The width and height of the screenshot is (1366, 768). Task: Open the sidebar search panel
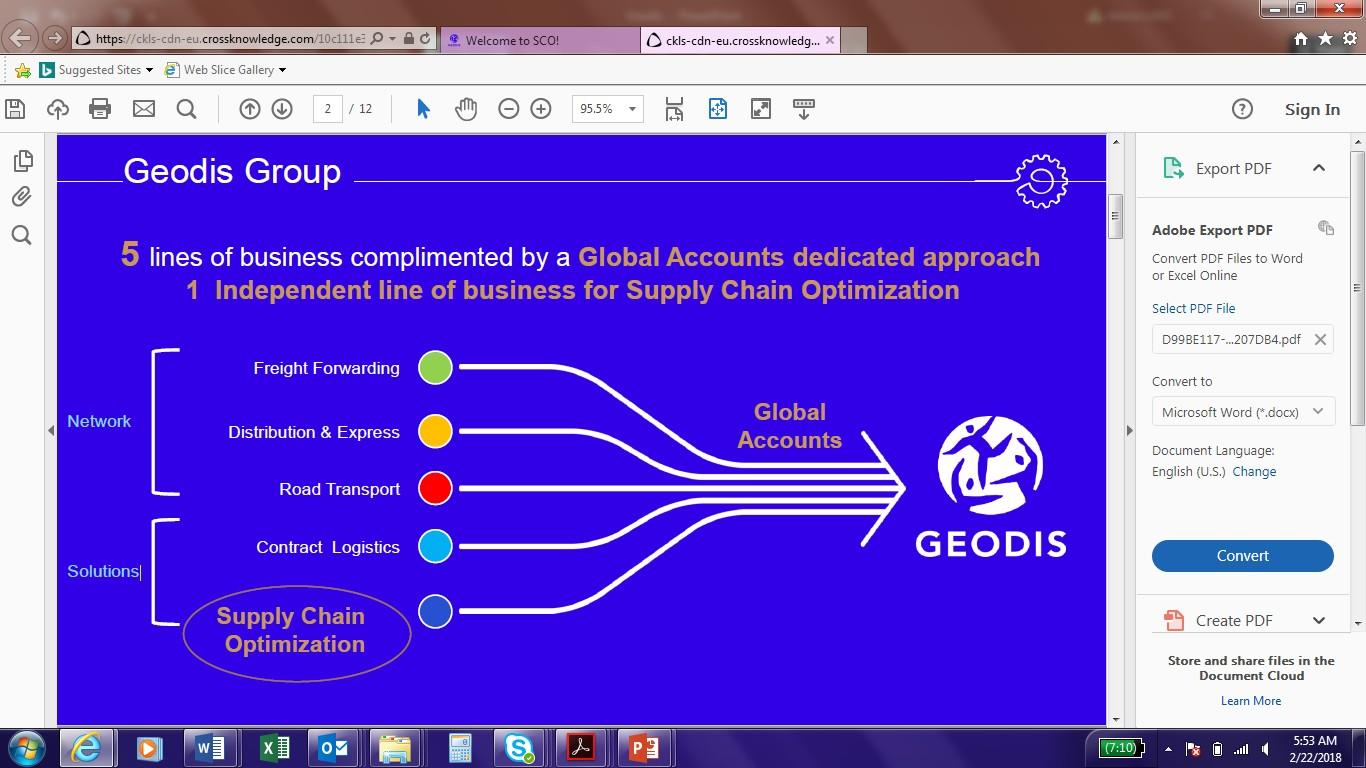pyautogui.click(x=22, y=235)
